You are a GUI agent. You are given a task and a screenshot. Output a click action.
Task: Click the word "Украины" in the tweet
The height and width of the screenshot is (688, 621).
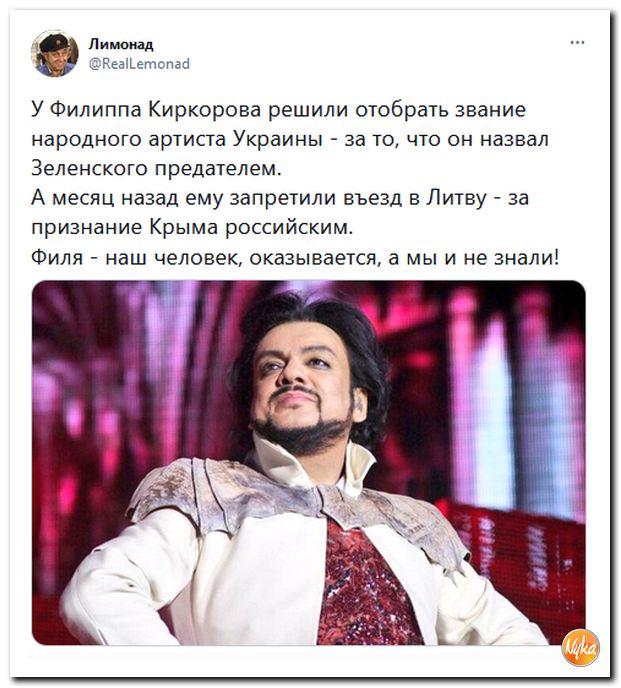point(277,140)
